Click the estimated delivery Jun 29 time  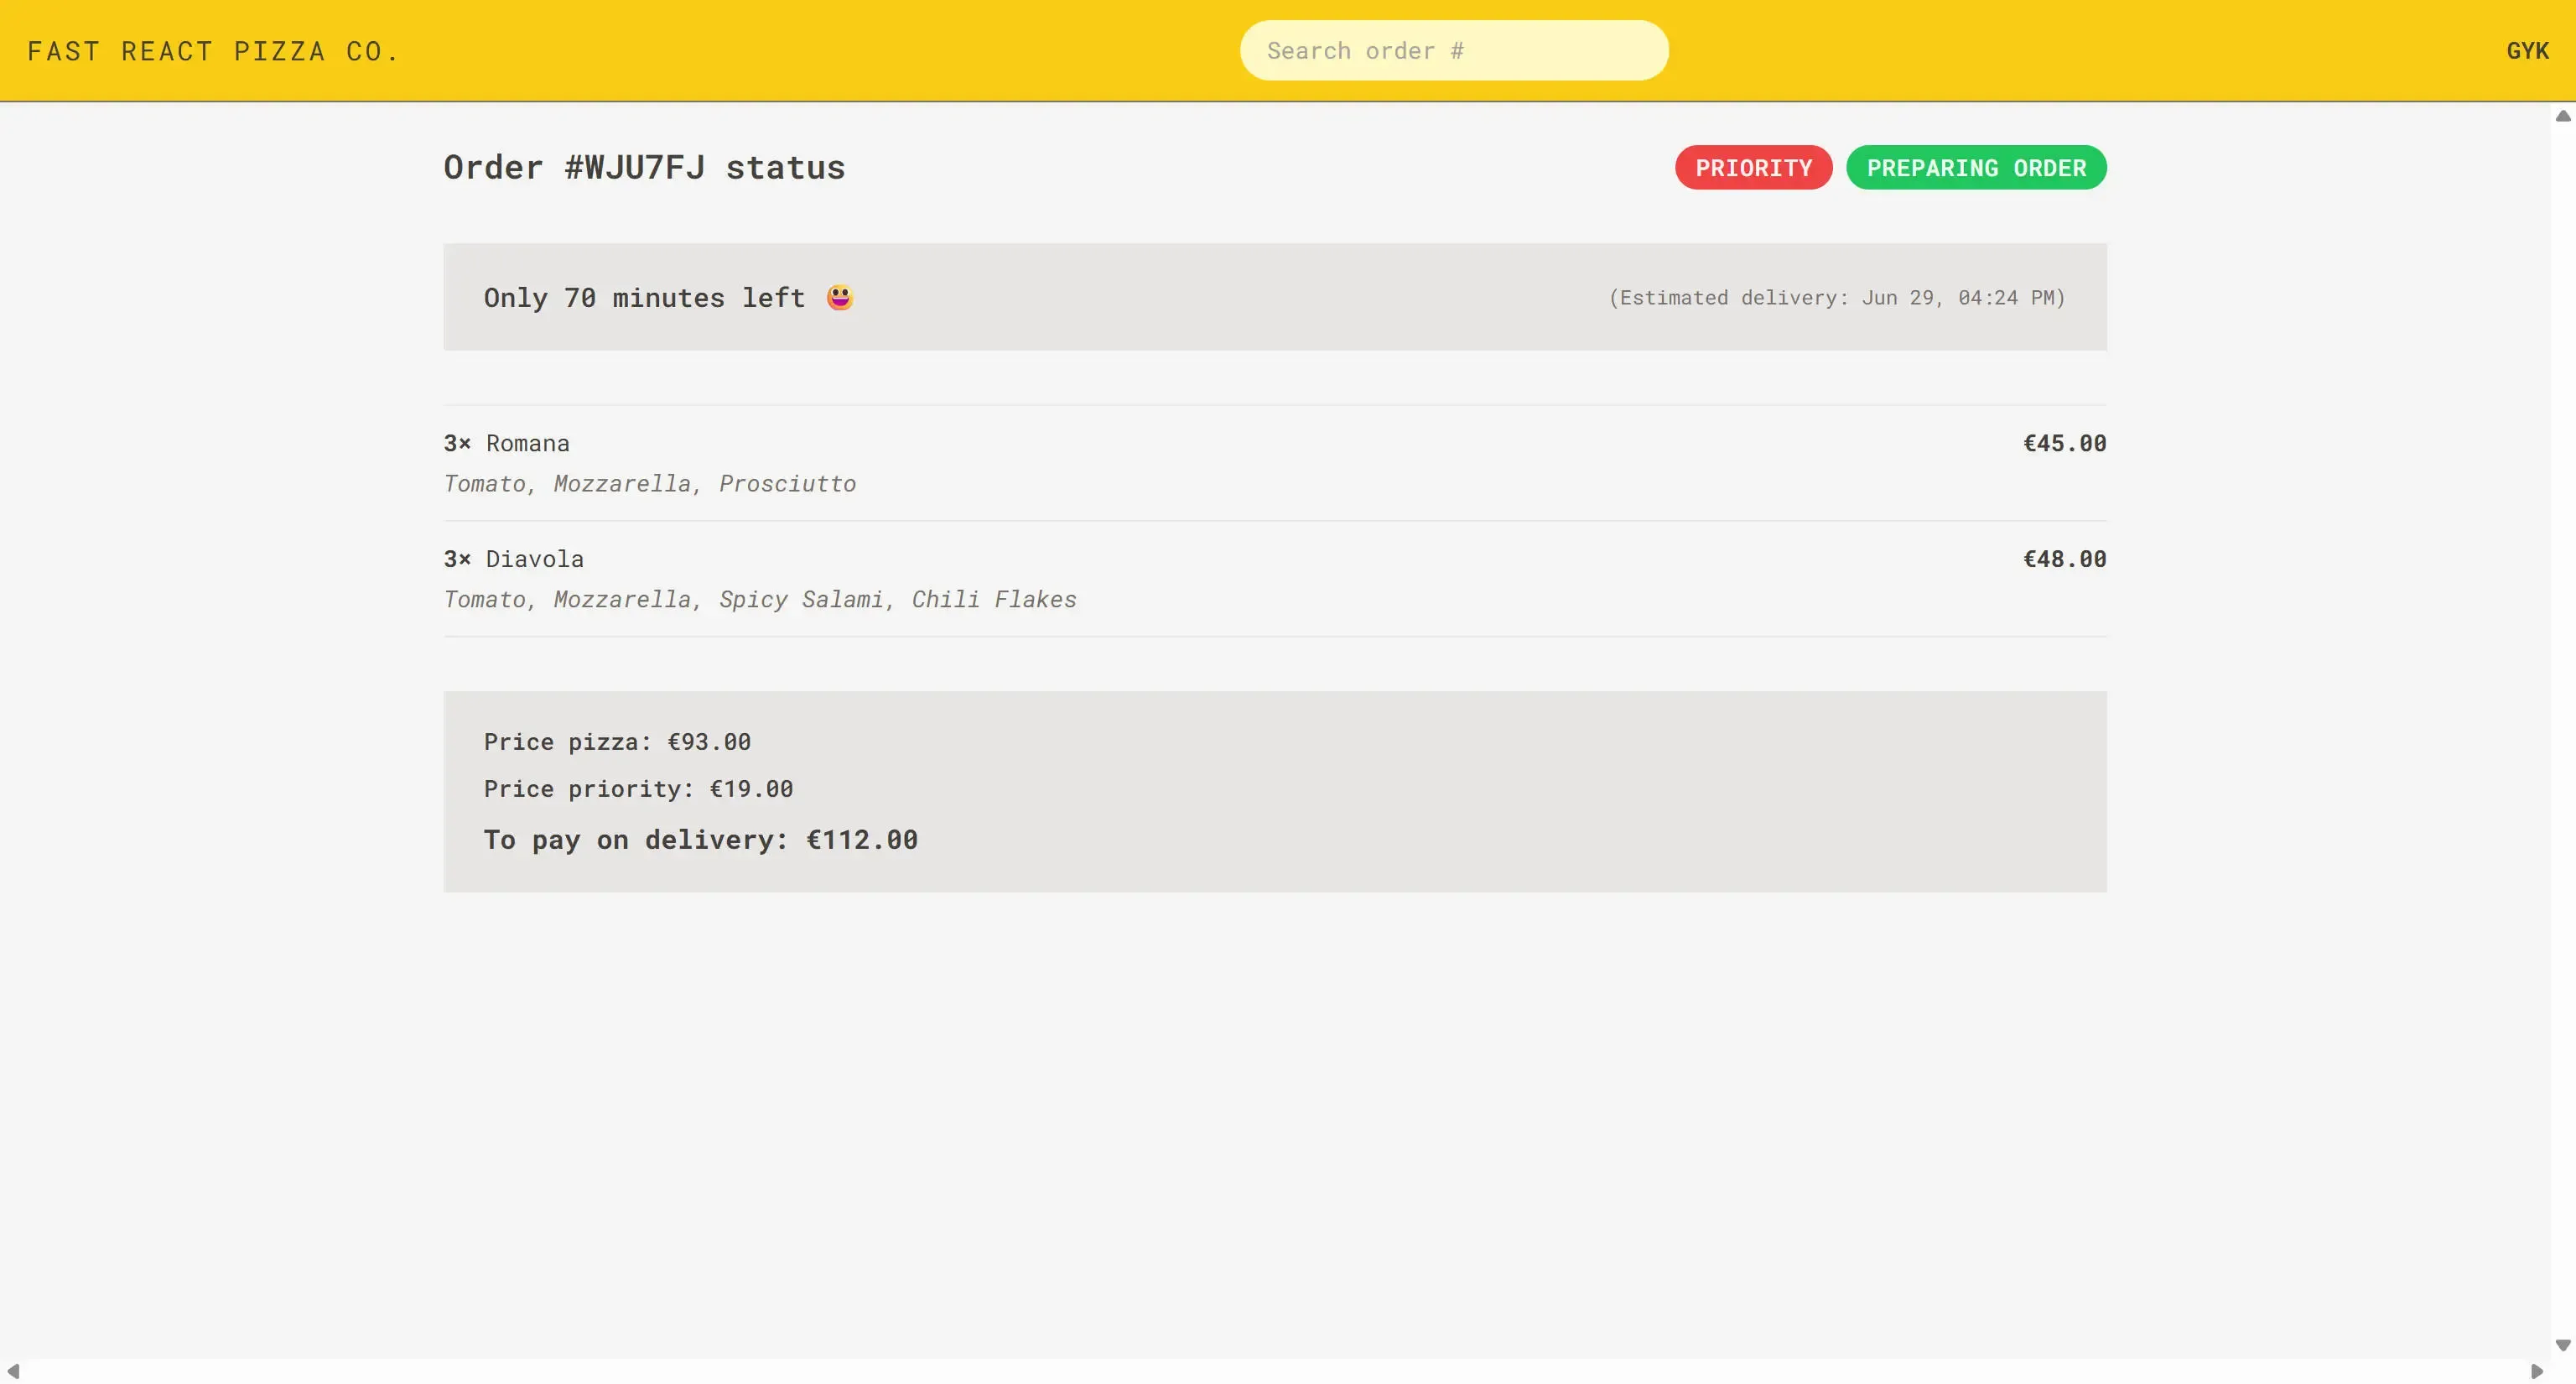coord(1837,298)
